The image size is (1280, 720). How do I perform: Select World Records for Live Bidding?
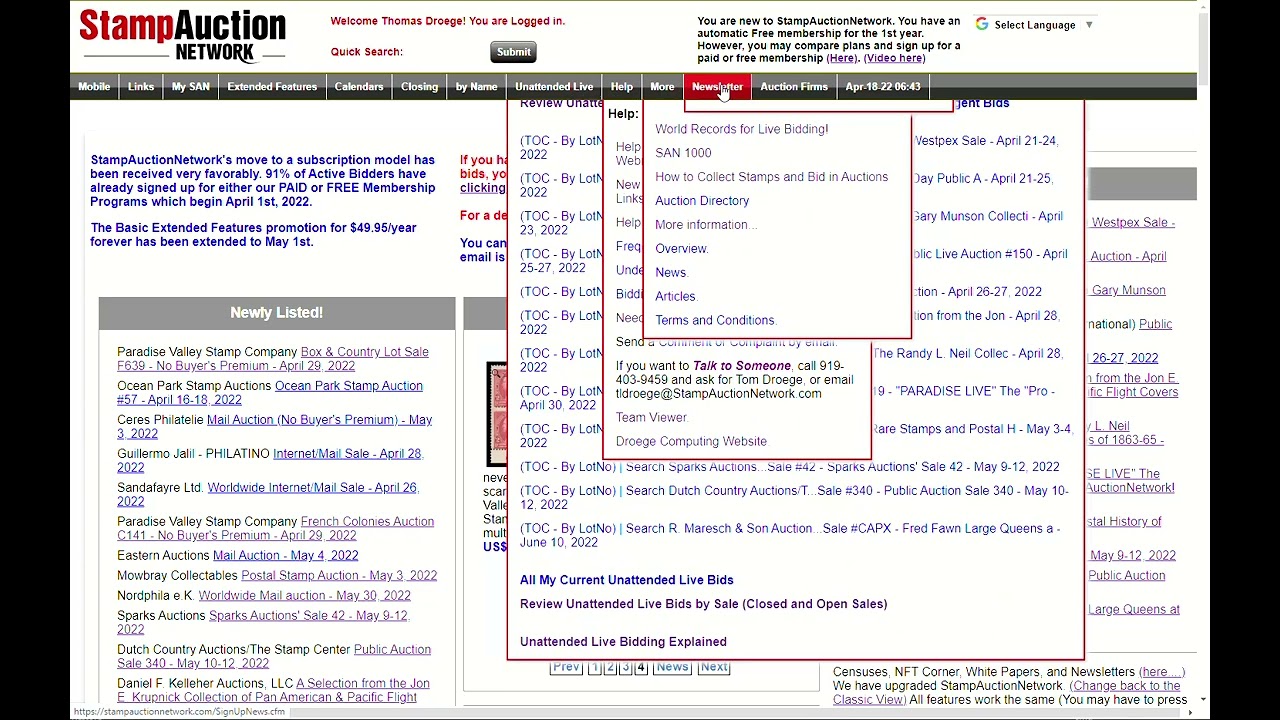point(741,129)
